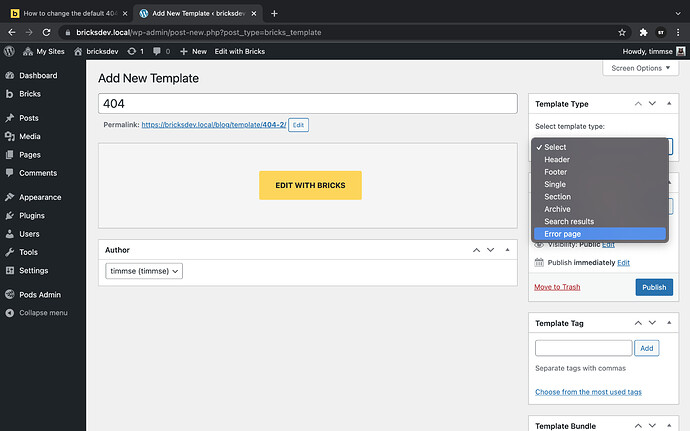The image size is (690, 431).
Task: Click the yellow EDIT WITH BRICKS button
Action: tap(310, 185)
